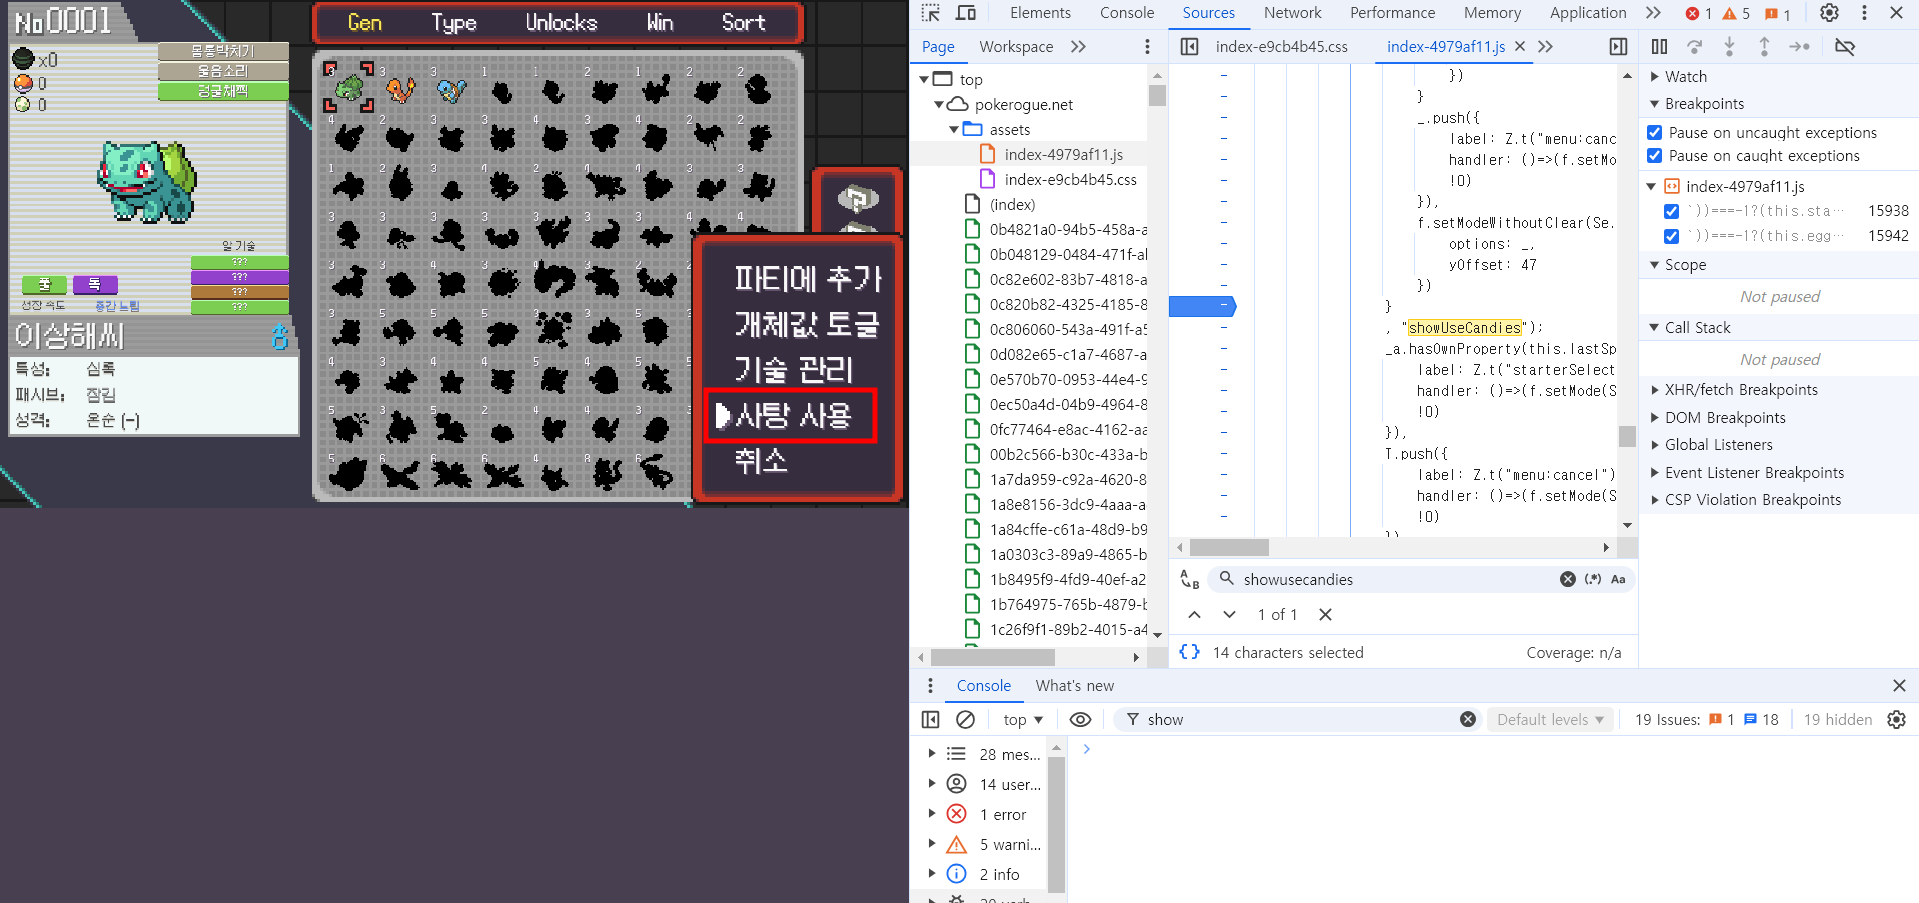Toggle Pause on uncaught exceptions checkbox

click(1655, 133)
